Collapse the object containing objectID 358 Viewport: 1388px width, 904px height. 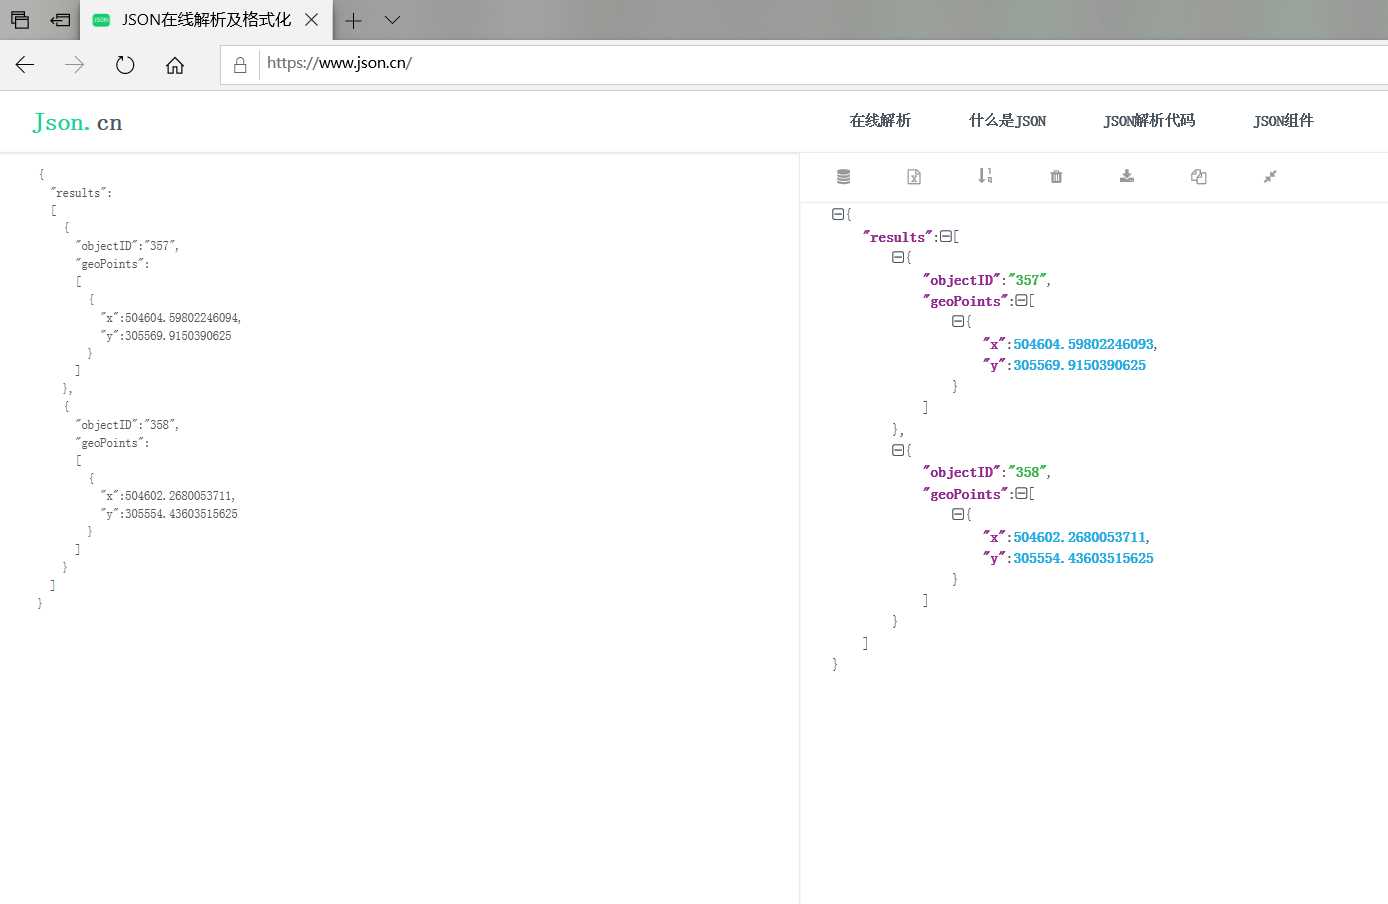(x=898, y=450)
